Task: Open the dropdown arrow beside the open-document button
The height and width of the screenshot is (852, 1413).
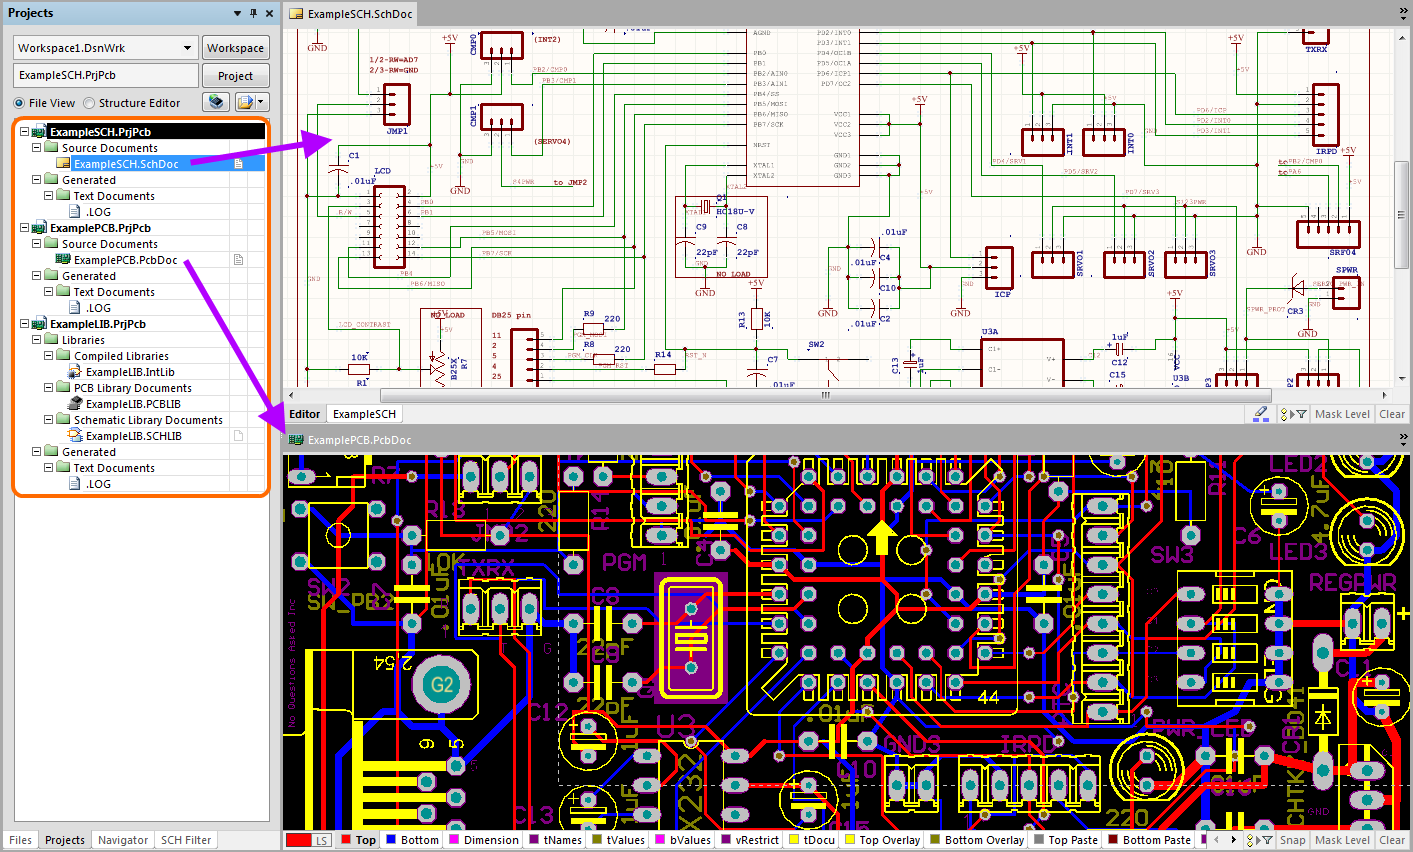Action: tap(260, 101)
